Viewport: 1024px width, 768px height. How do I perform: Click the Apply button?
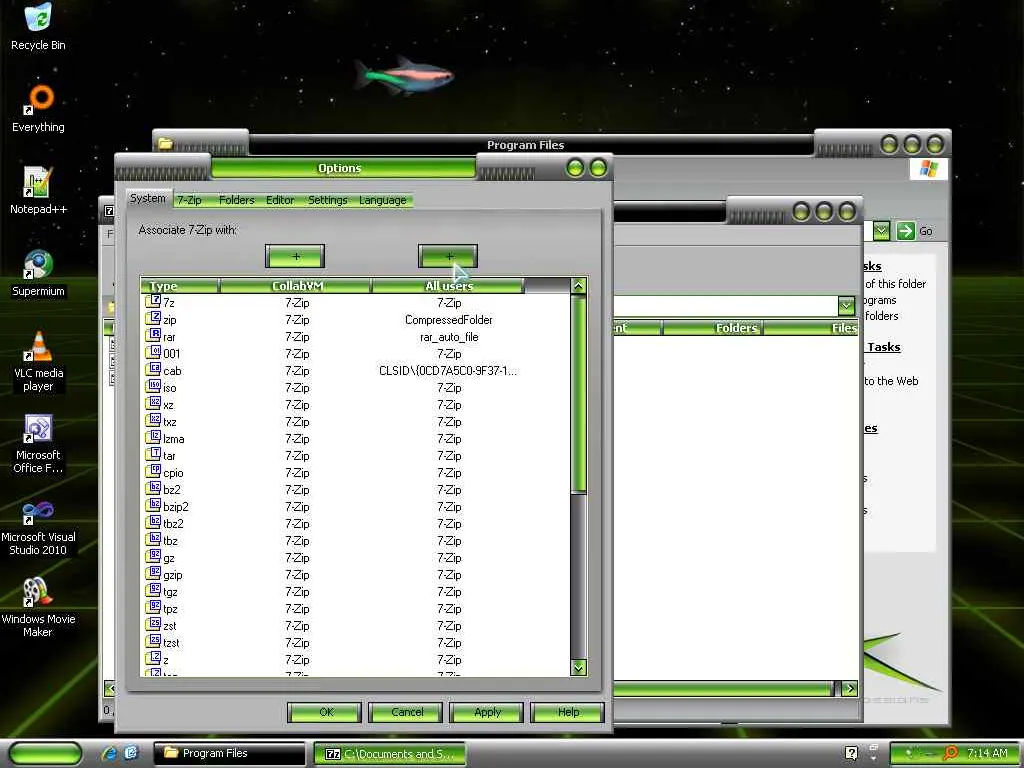(x=487, y=712)
